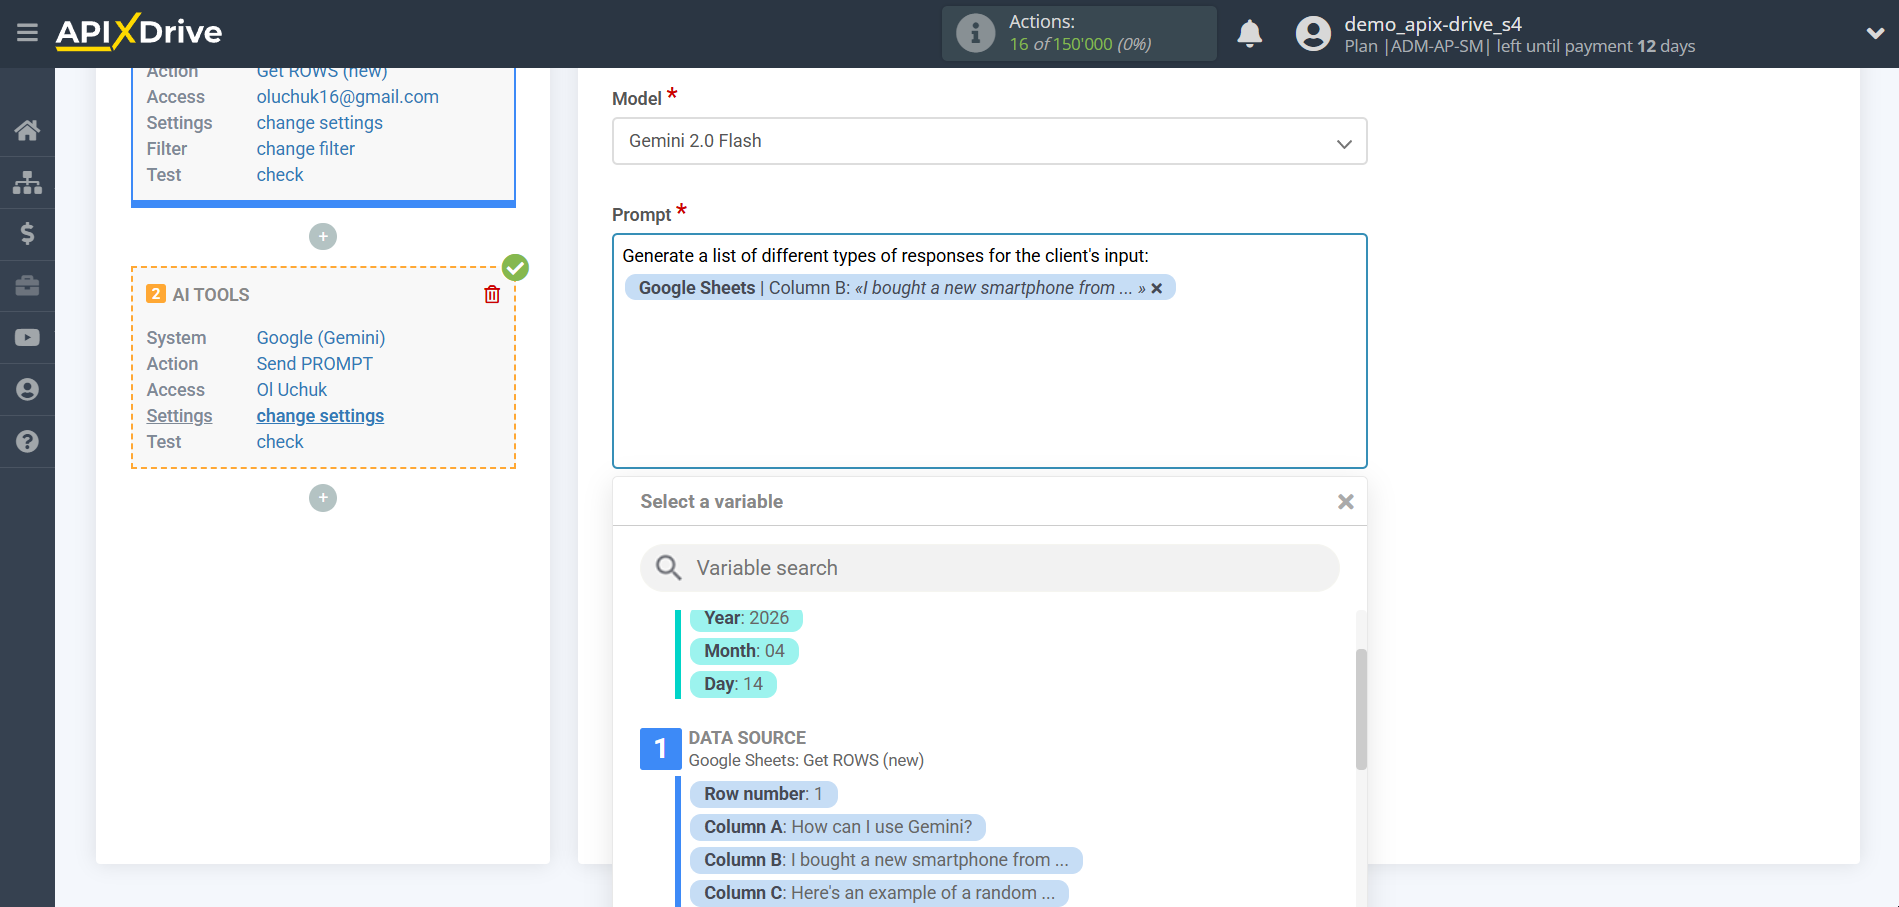The image size is (1899, 907).
Task: Close the Select a variable panel
Action: coord(1345,501)
